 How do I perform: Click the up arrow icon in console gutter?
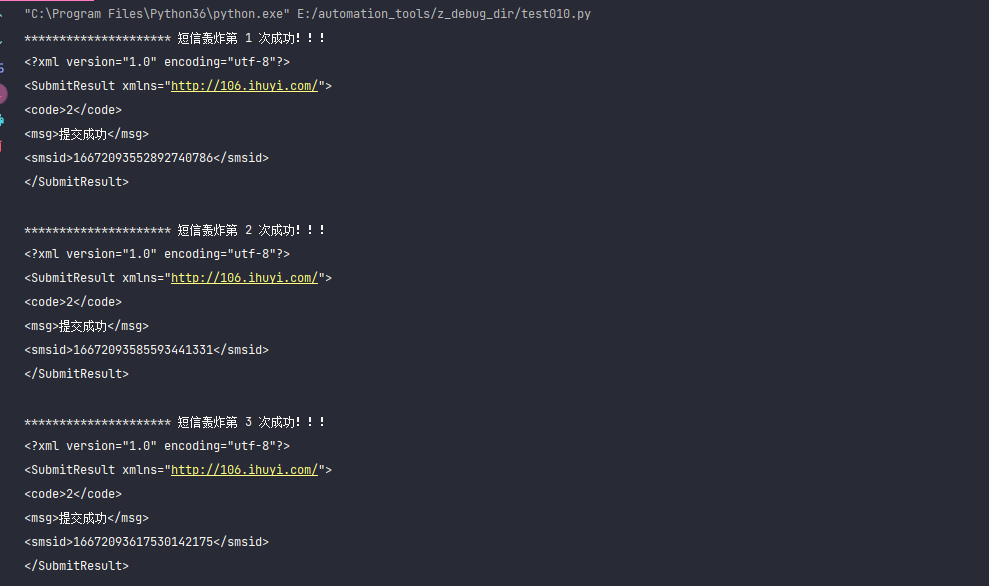(x=1, y=14)
